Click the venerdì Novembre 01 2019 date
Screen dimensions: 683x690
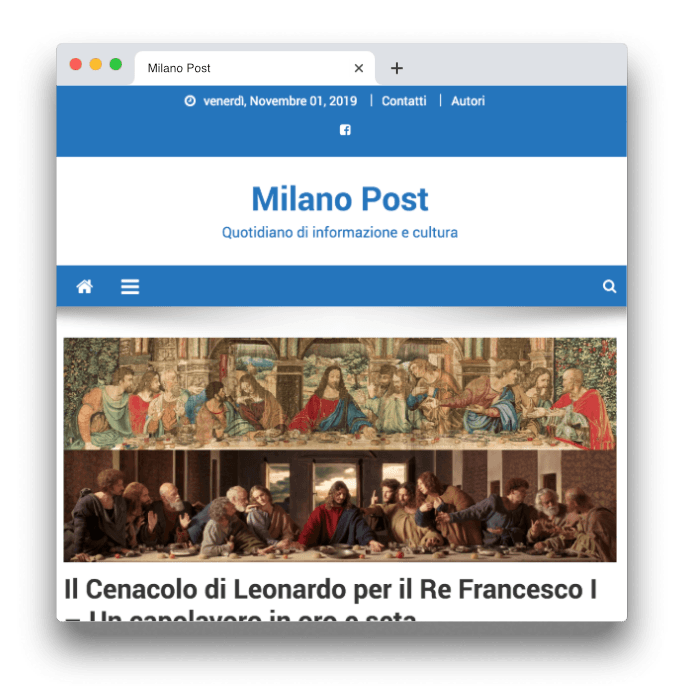[x=280, y=101]
